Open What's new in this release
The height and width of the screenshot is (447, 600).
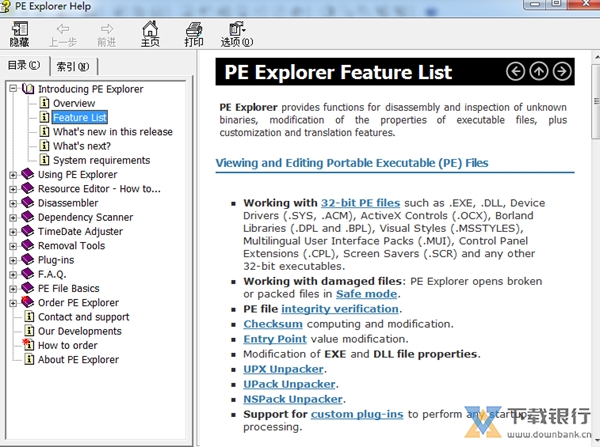(x=113, y=132)
